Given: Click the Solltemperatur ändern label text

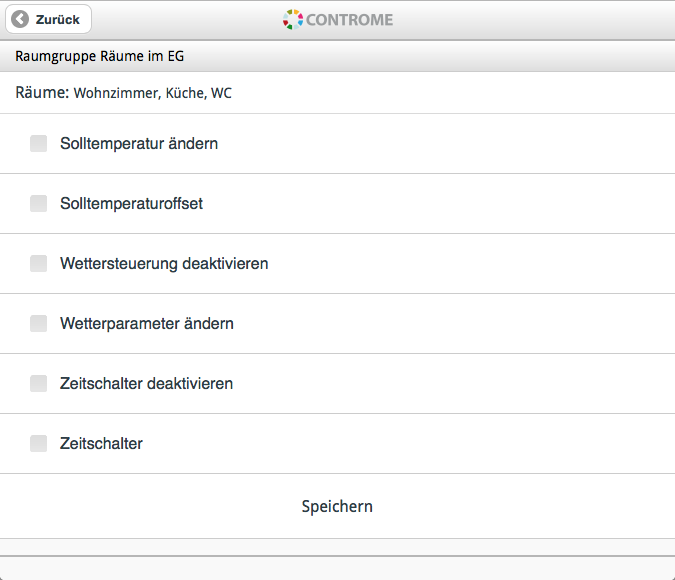Looking at the screenshot, I should click(x=139, y=143).
